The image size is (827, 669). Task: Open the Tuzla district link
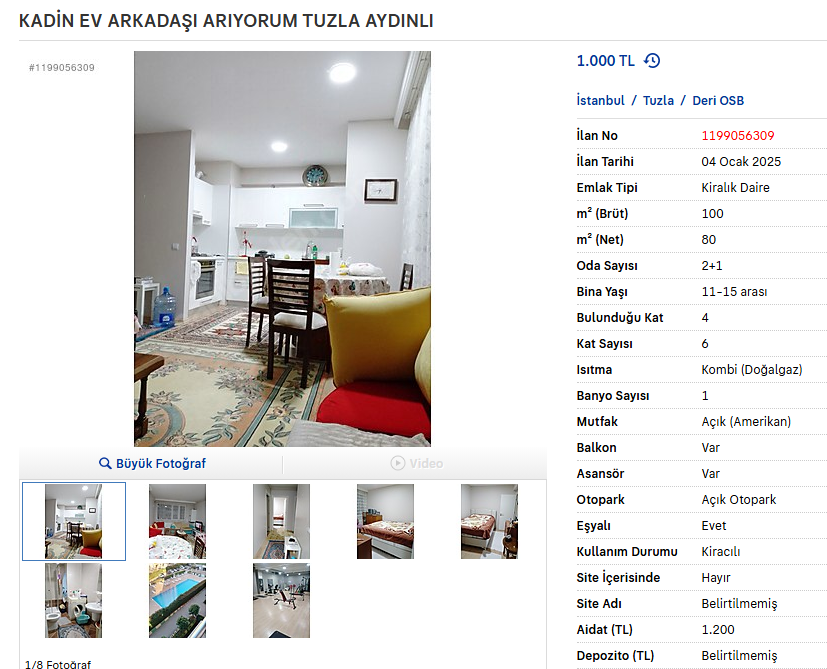point(658,100)
